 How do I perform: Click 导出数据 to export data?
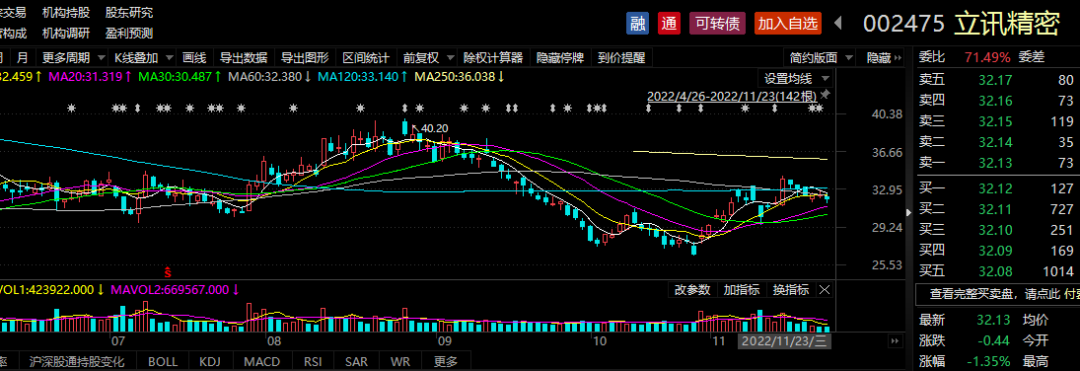(243, 57)
